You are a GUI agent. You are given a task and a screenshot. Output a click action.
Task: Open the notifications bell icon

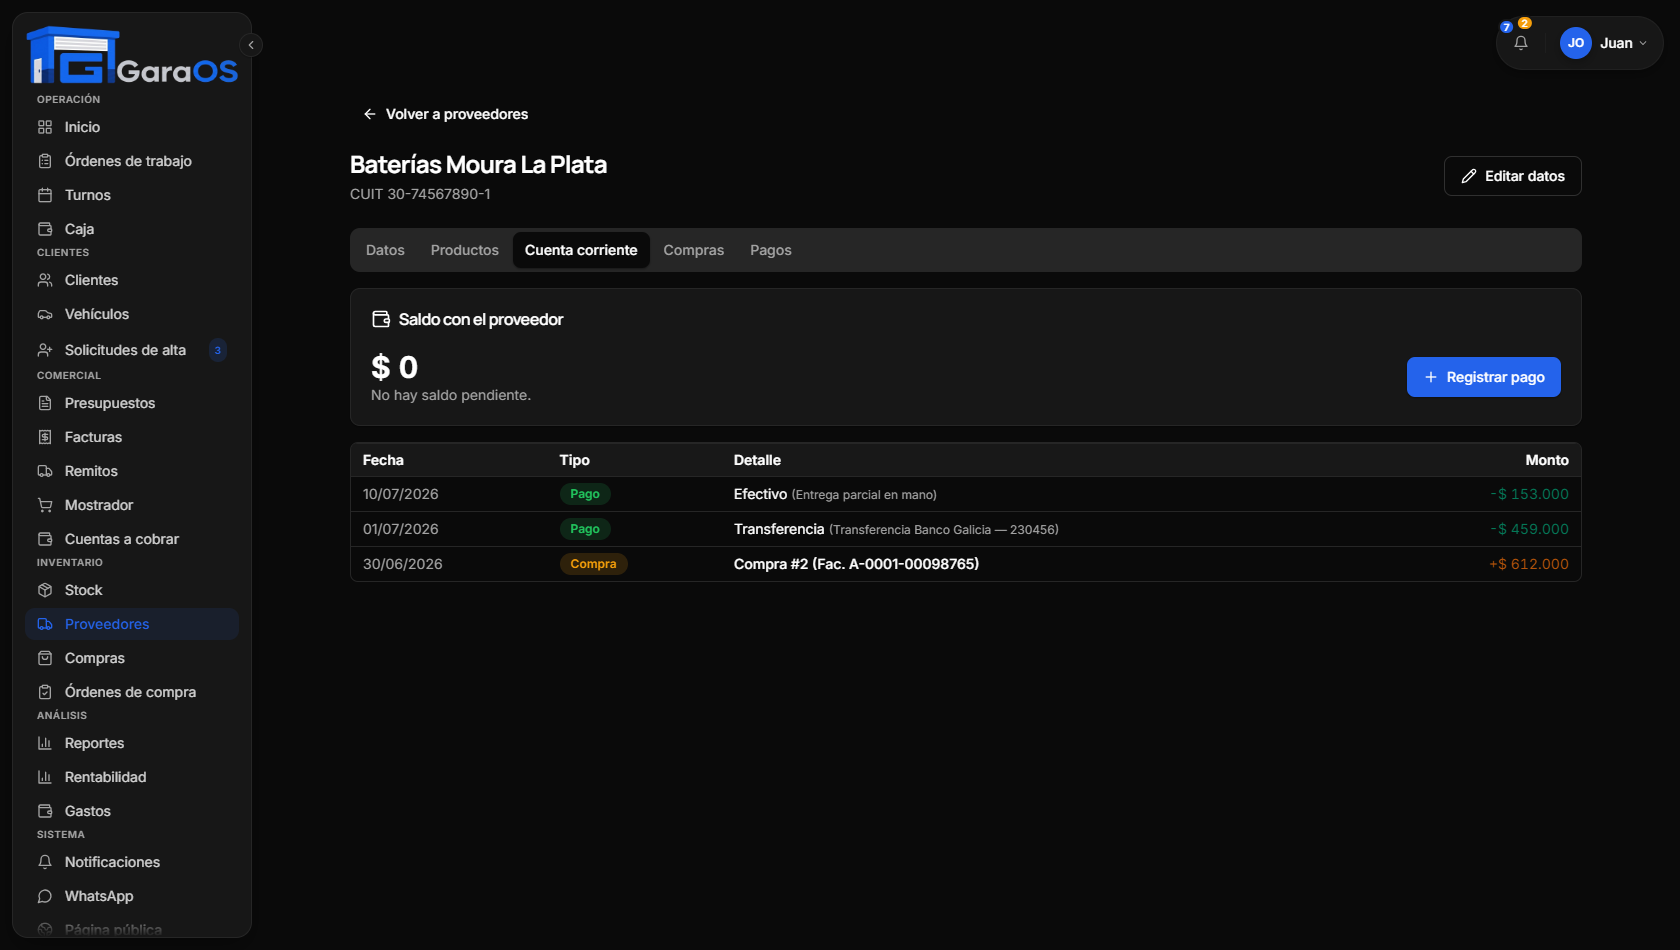[1521, 43]
